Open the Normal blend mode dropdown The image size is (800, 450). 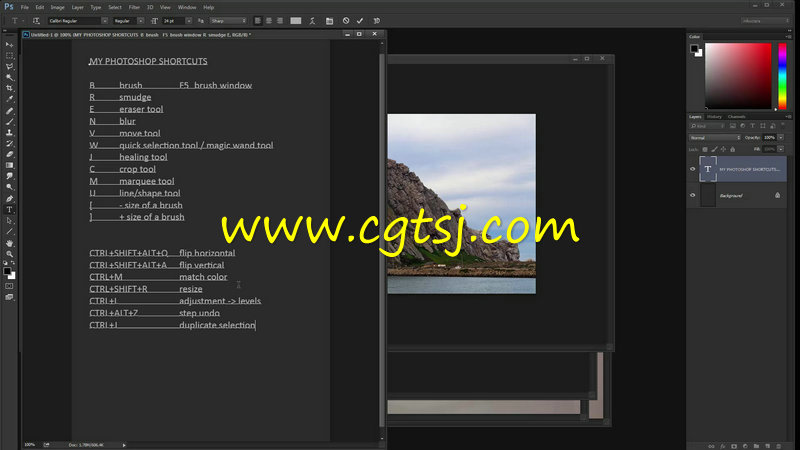[x=714, y=138]
